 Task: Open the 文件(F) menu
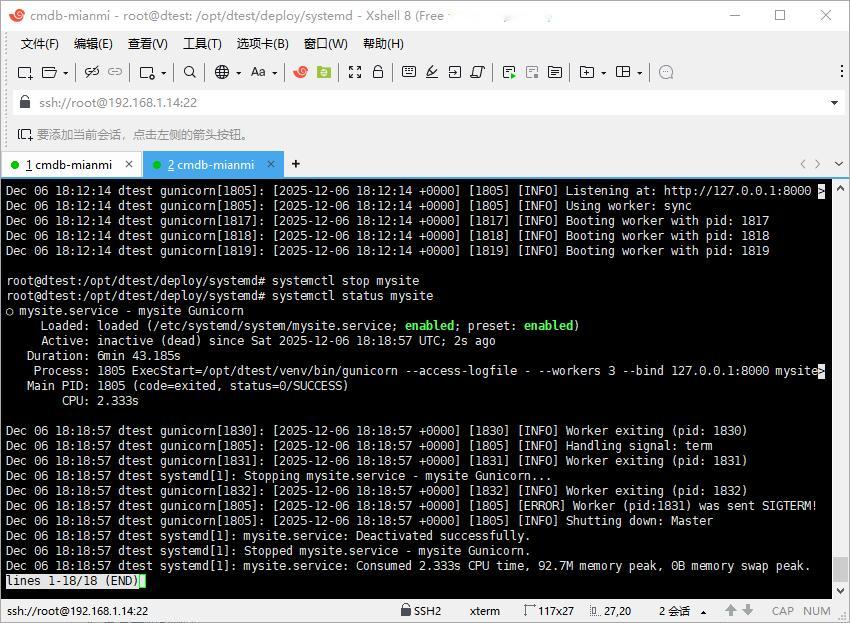coord(40,43)
